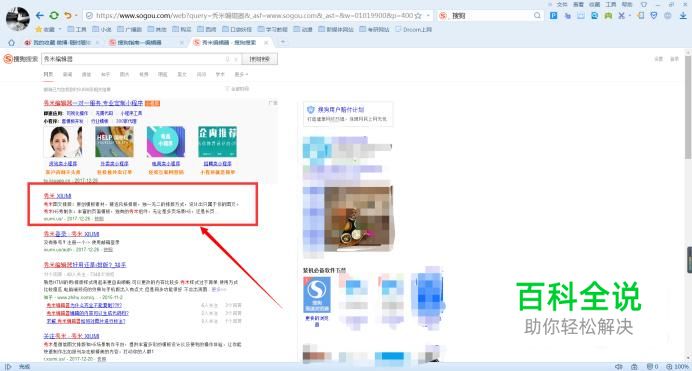Click the speaker mute icon in status bar
The width and height of the screenshot is (692, 371).
[619, 367]
